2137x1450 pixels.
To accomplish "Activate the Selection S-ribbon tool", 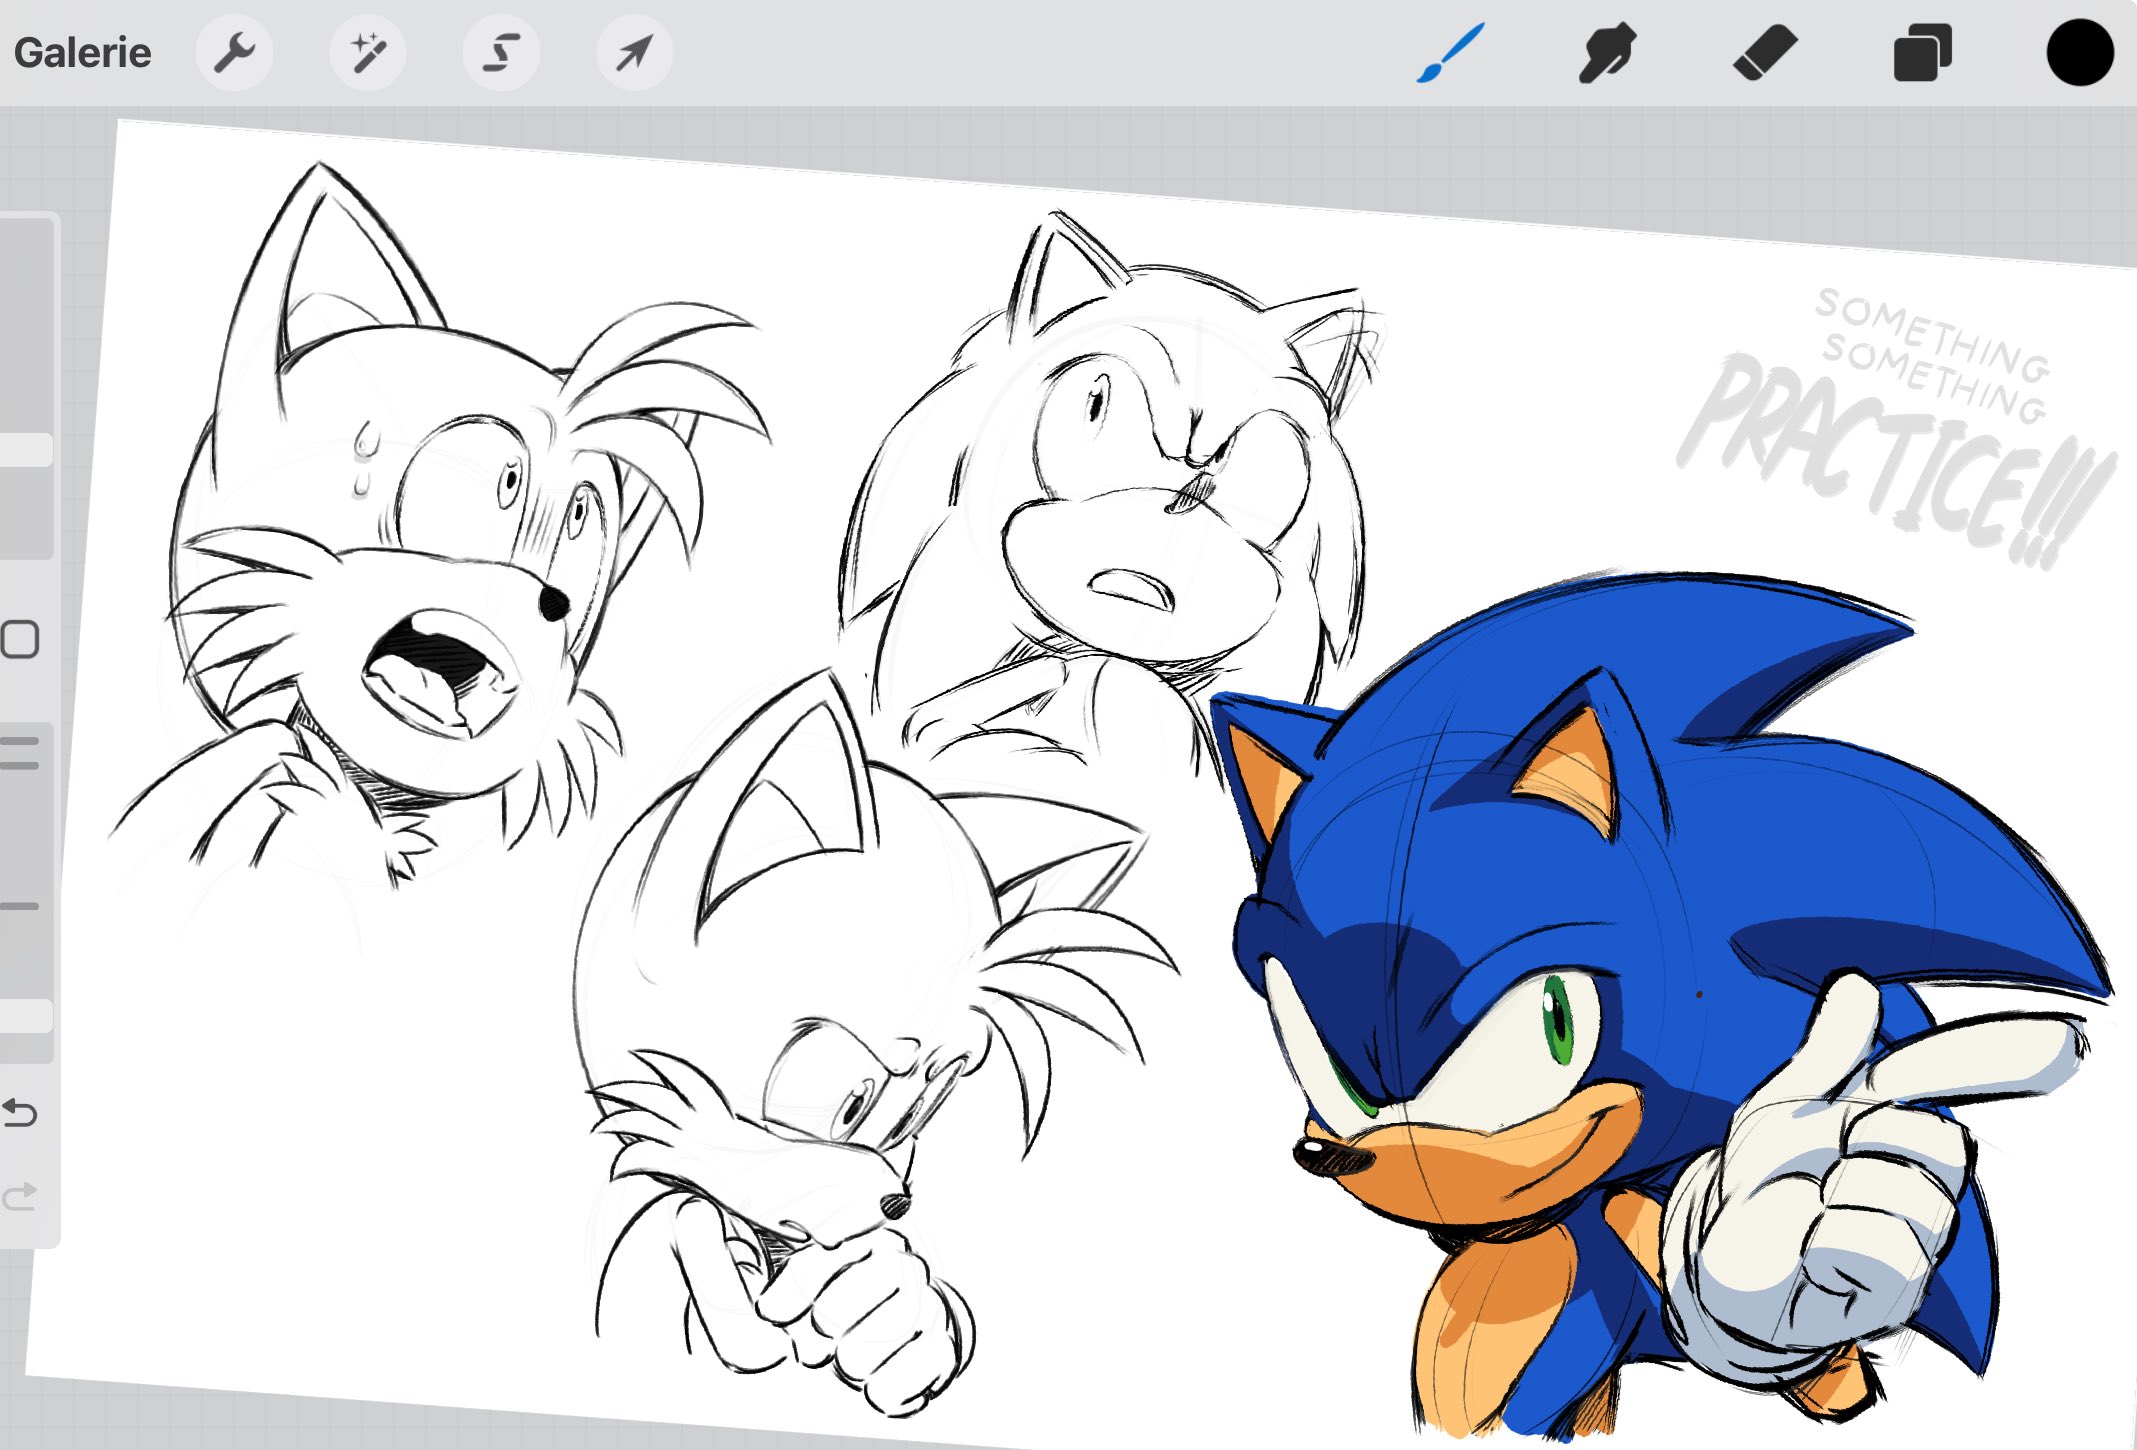I will 501,53.
